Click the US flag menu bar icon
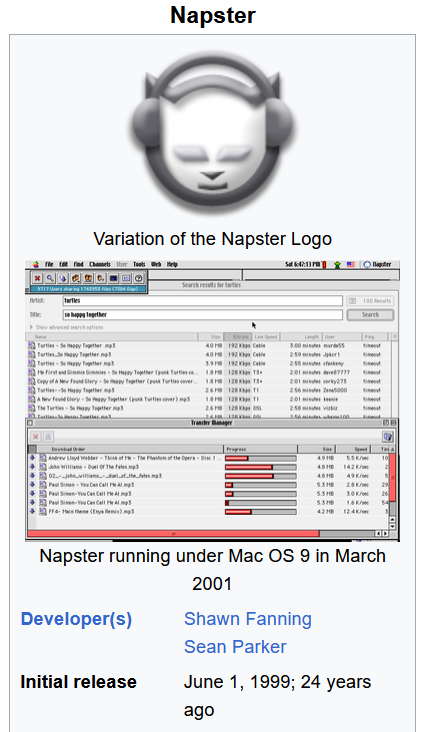This screenshot has height=732, width=433. [x=350, y=264]
